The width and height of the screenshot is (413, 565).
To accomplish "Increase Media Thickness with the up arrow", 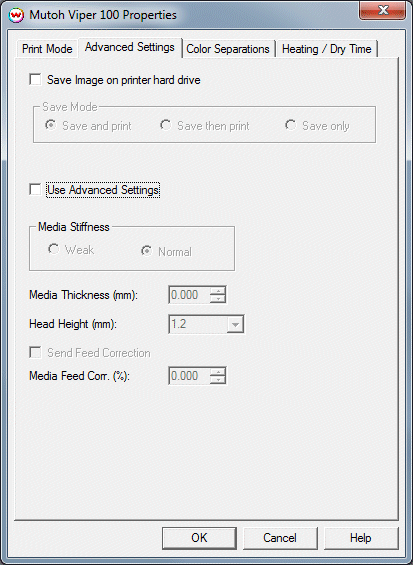I will point(218,291).
